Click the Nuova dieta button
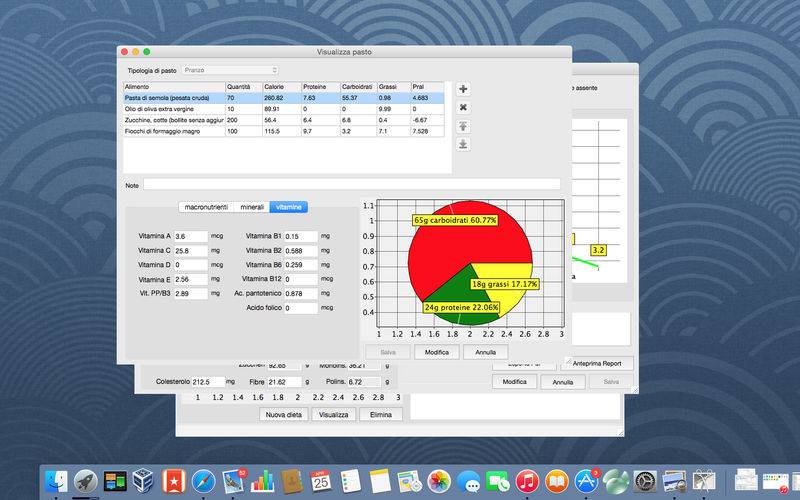800x500 pixels. point(282,414)
